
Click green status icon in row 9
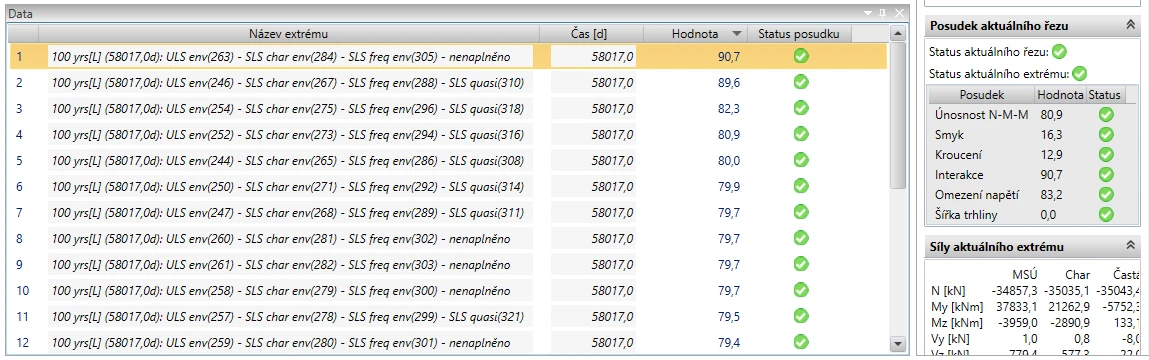pos(801,265)
